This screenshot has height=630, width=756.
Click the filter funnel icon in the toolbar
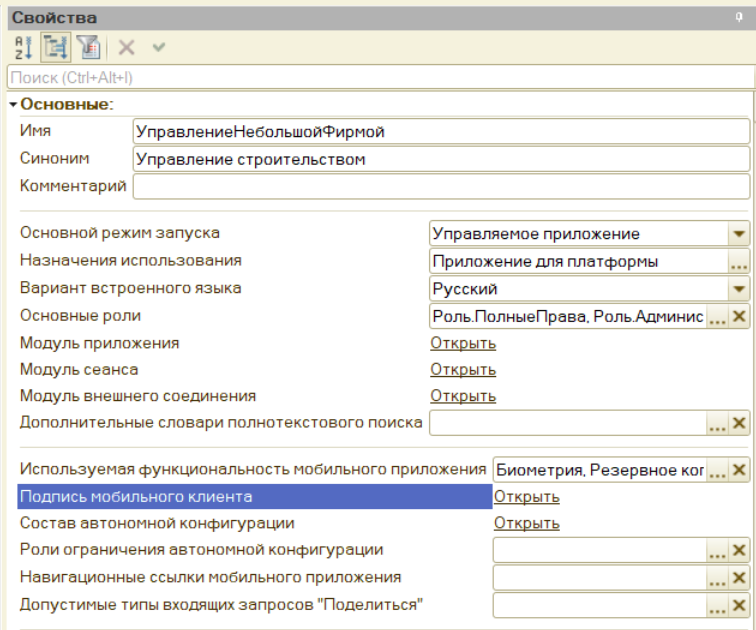(89, 46)
